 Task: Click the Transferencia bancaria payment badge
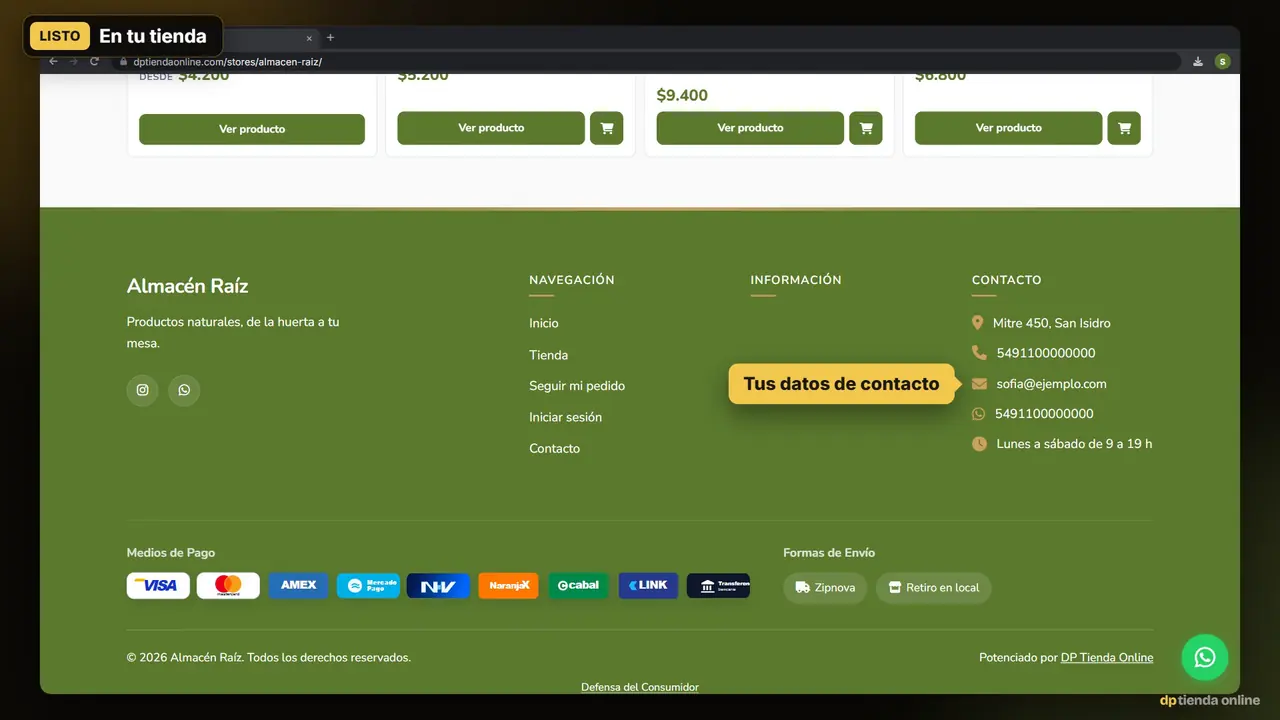point(718,586)
